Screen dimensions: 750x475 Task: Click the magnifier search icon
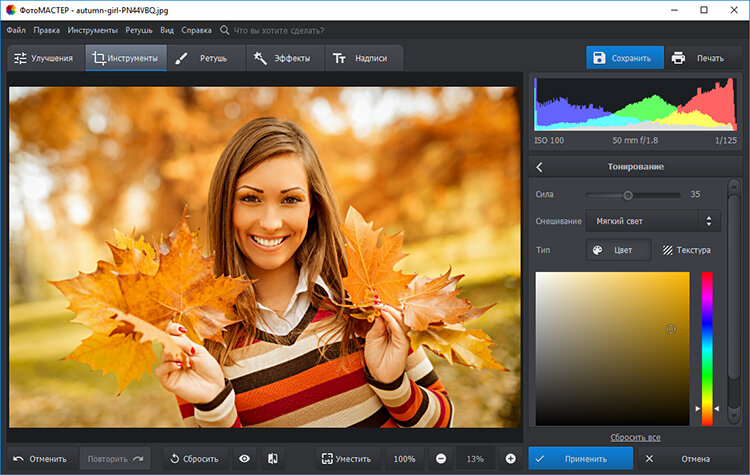224,30
